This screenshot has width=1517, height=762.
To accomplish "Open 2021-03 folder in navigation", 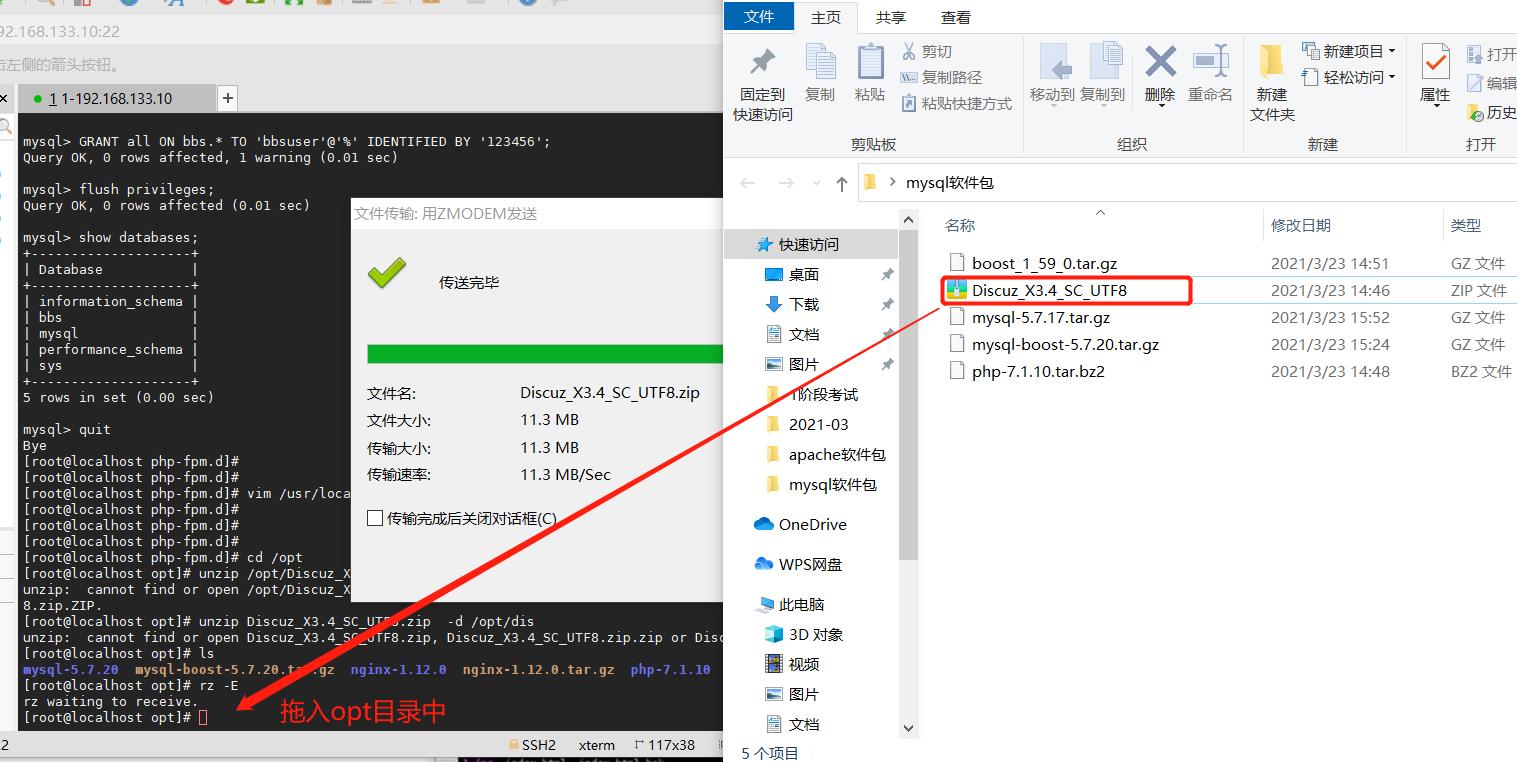I will tap(818, 424).
